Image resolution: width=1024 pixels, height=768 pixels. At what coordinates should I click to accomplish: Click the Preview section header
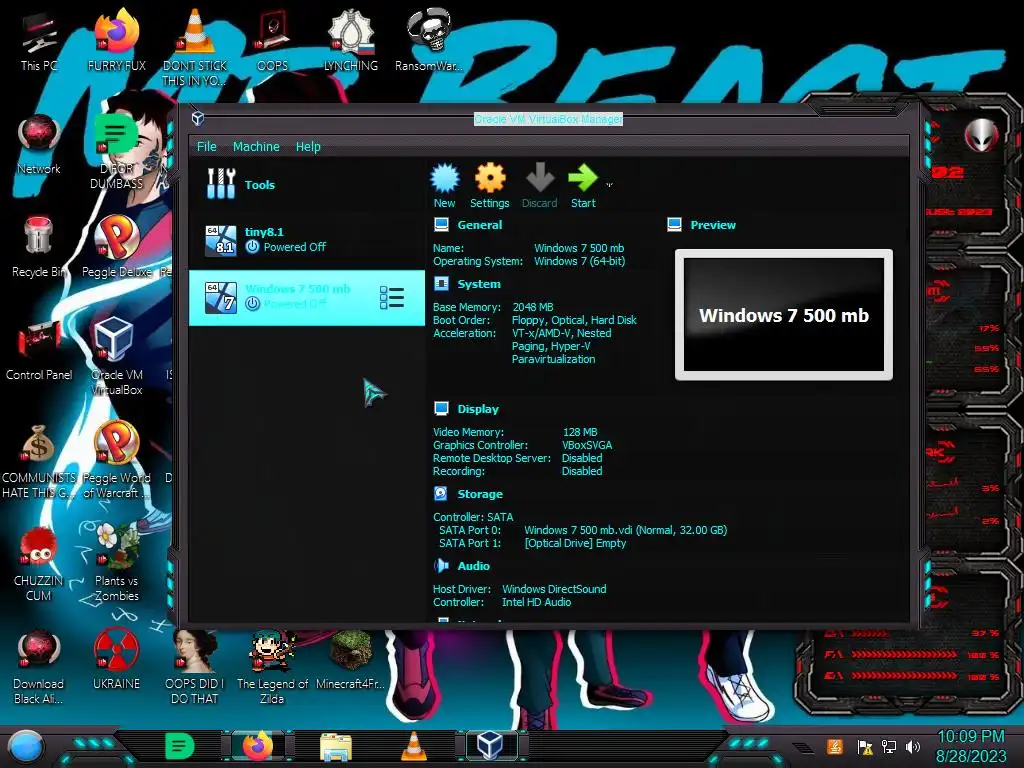click(x=712, y=225)
